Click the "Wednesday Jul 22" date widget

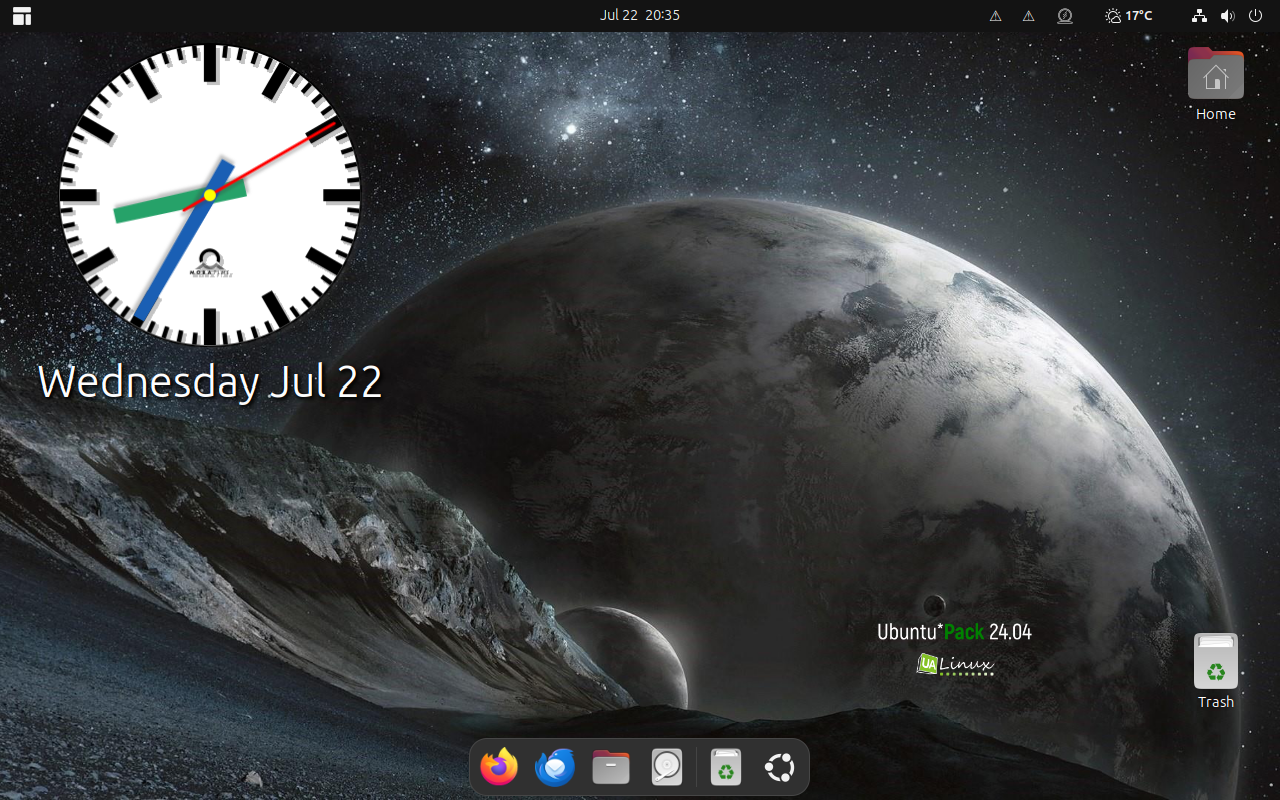210,382
